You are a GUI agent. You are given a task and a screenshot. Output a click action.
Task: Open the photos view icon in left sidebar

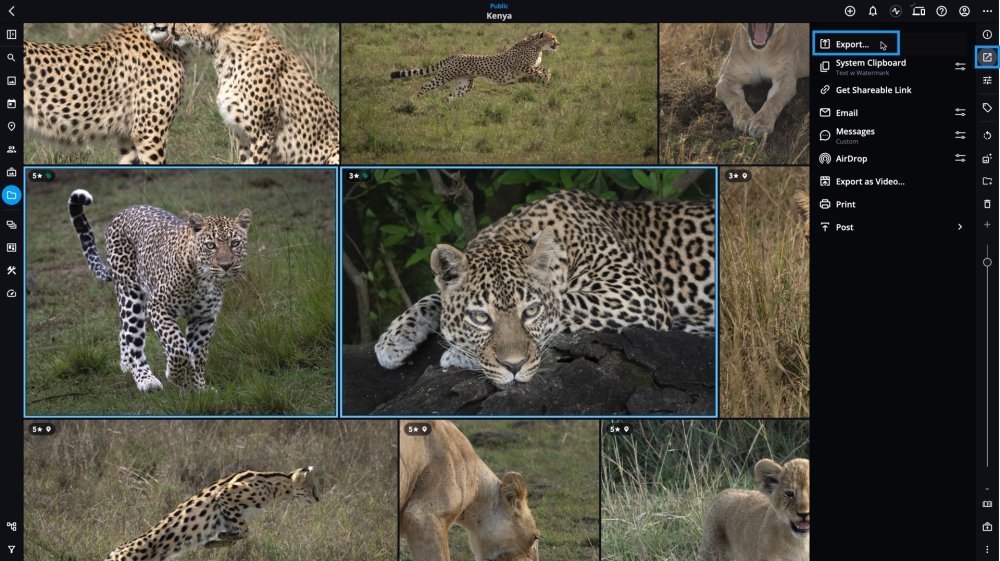(11, 80)
